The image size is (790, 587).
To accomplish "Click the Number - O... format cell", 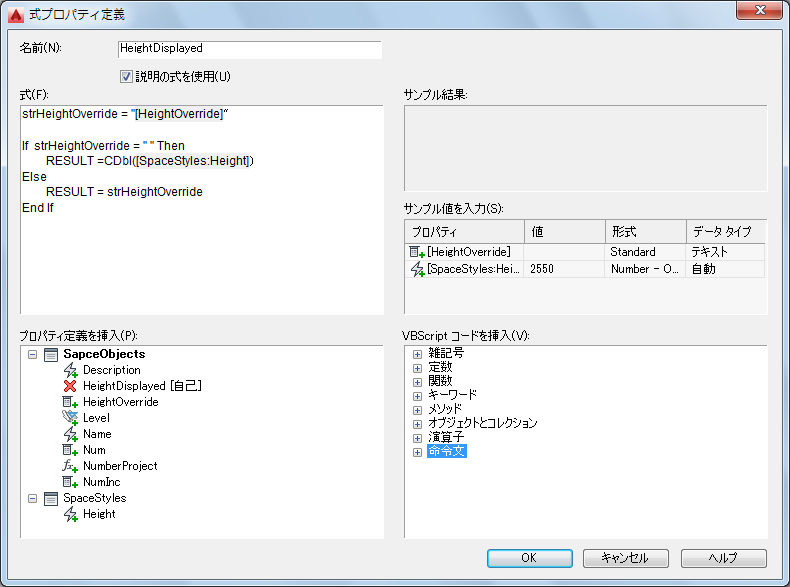I will point(645,269).
